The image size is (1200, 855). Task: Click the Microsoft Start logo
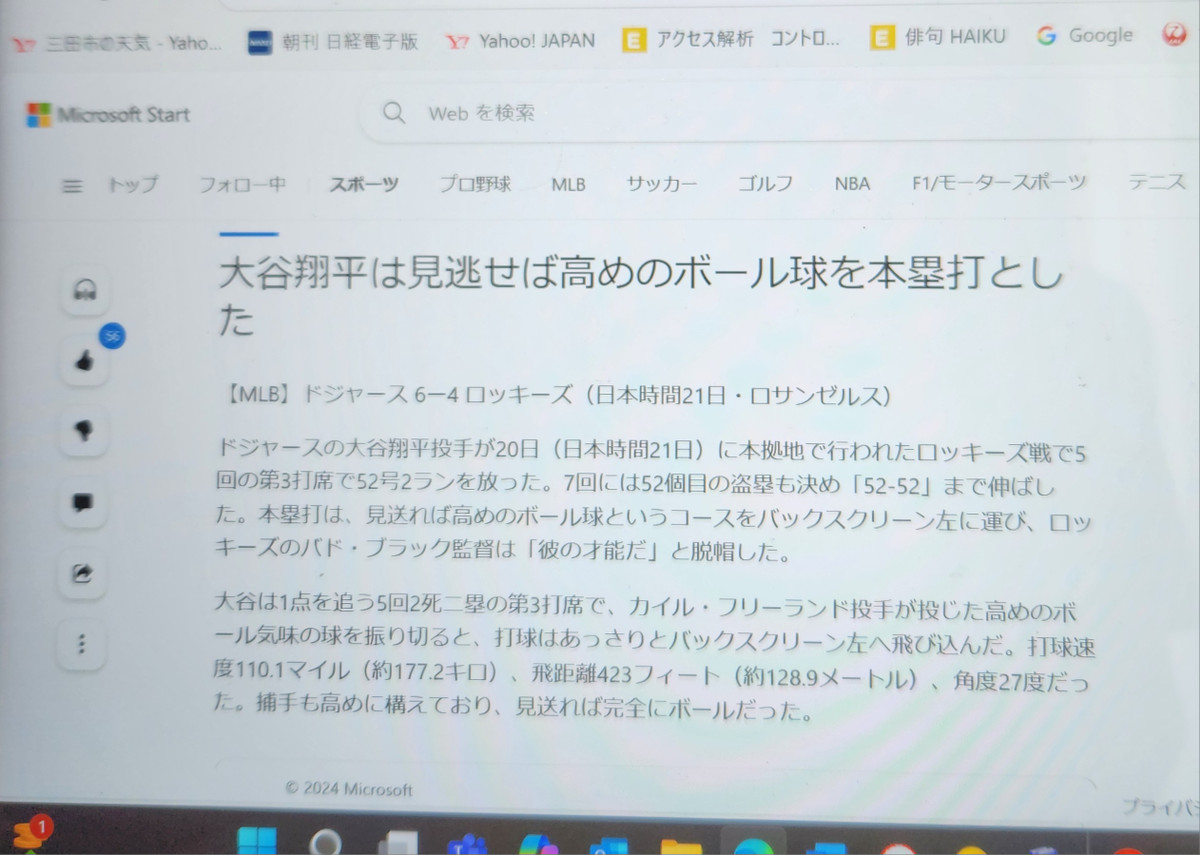click(x=108, y=114)
